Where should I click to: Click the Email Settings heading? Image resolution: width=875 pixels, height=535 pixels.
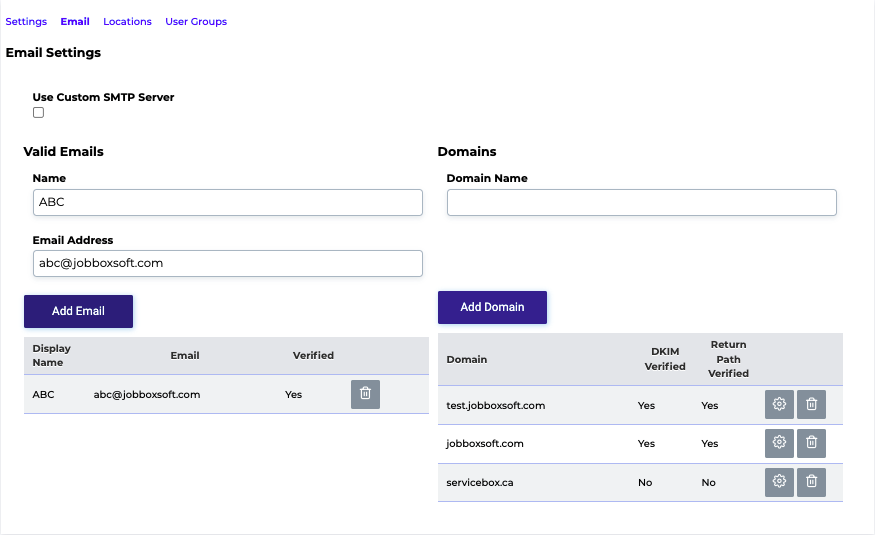pyautogui.click(x=53, y=52)
